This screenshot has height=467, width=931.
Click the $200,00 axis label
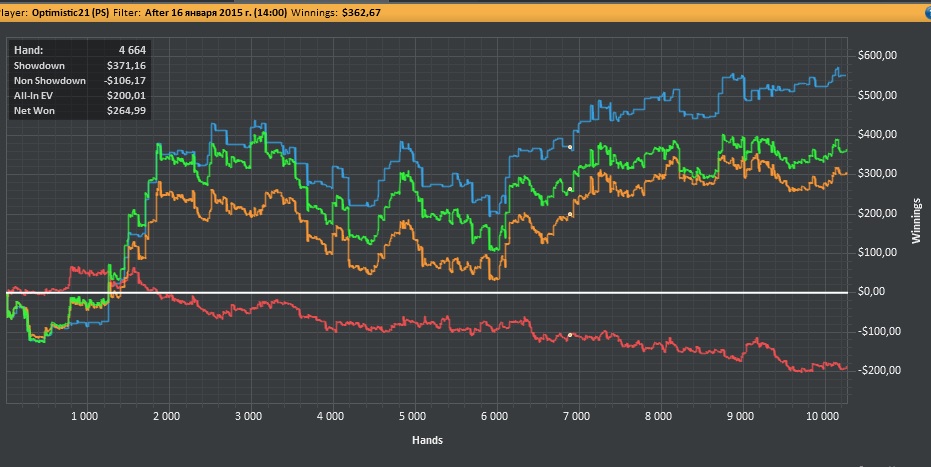coord(877,214)
